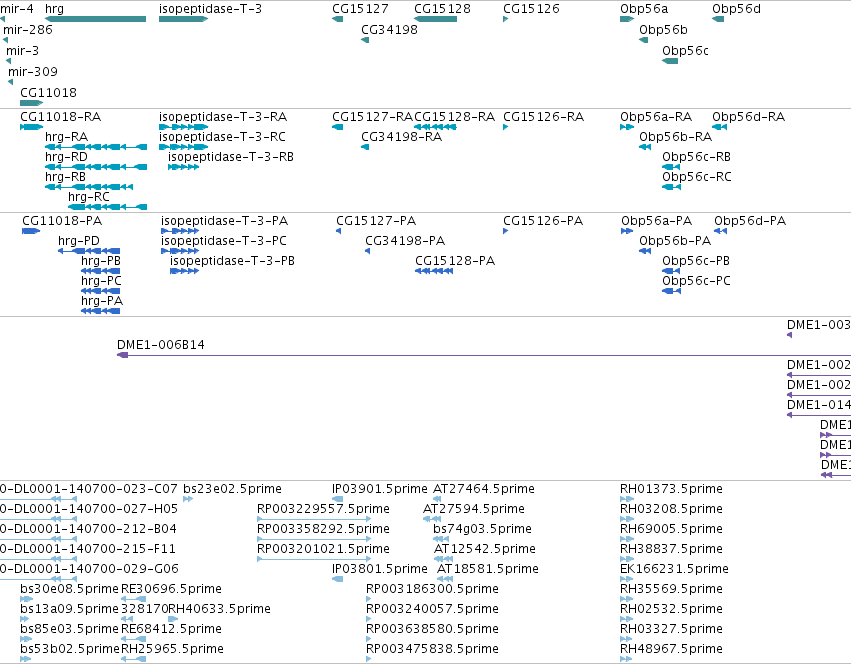The width and height of the screenshot is (851, 664).
Task: Select the Obp56c-PB protein label
Action: coord(696,261)
